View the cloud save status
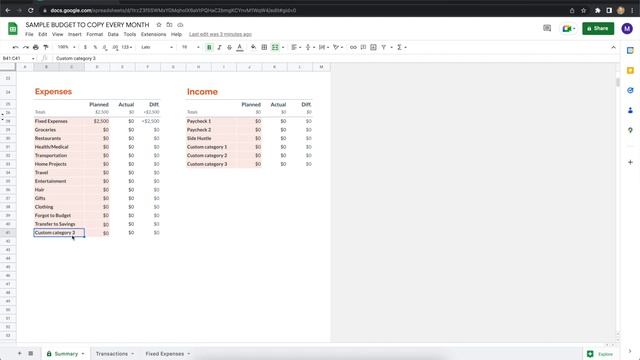 (x=180, y=25)
